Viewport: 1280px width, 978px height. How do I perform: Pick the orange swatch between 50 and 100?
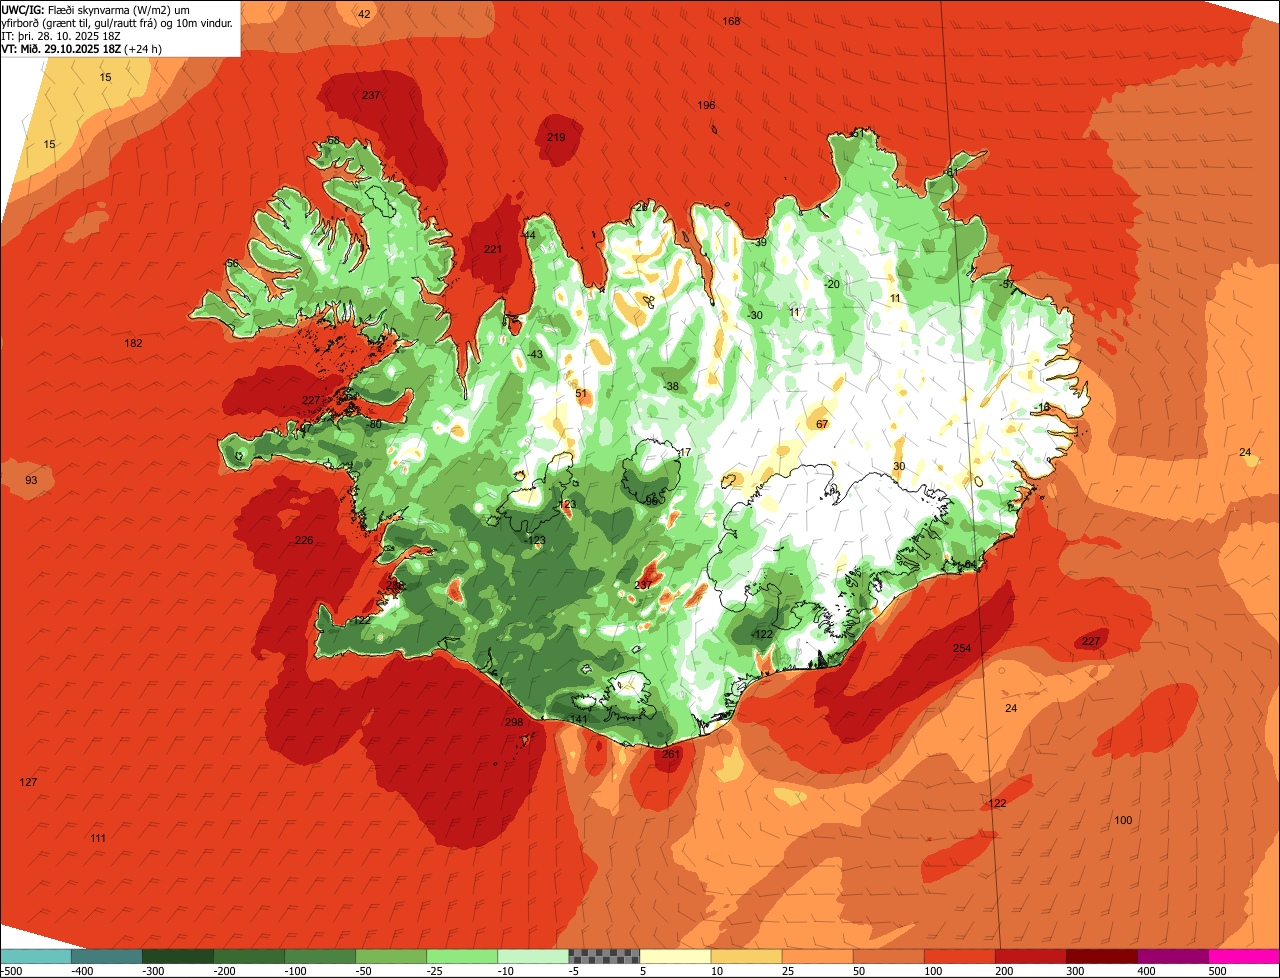[888, 956]
